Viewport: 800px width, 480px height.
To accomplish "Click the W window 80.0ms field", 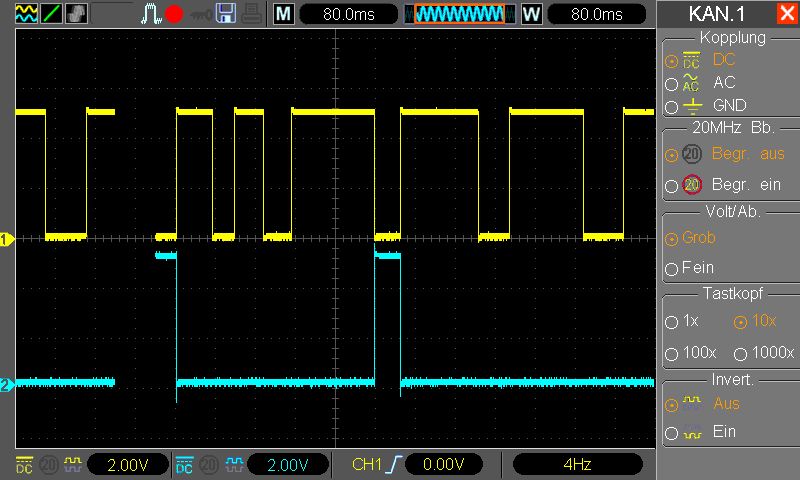I will point(596,14).
